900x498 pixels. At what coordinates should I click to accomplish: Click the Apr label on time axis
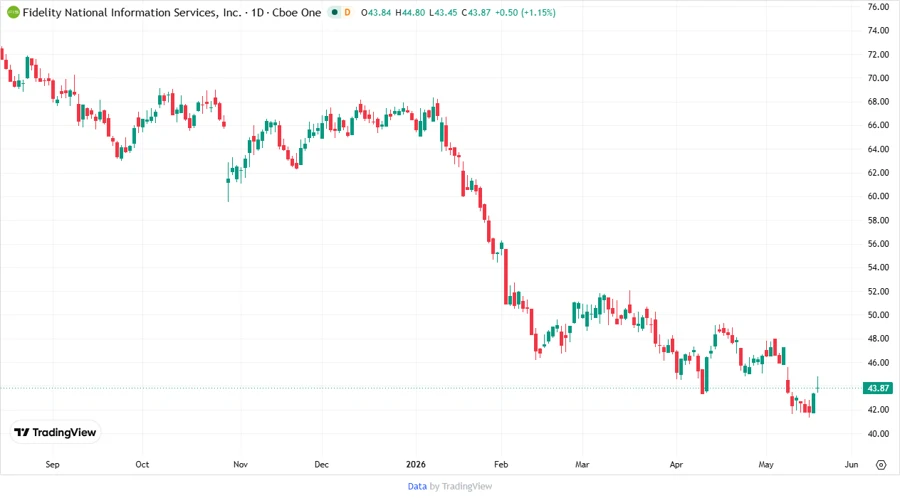click(676, 464)
